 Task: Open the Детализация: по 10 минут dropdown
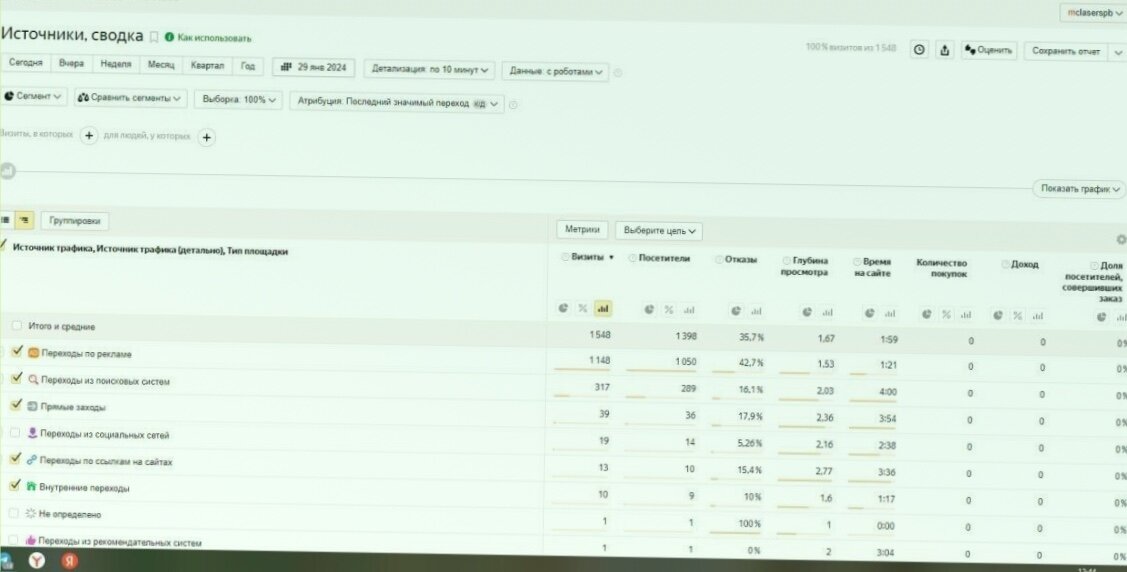429,70
